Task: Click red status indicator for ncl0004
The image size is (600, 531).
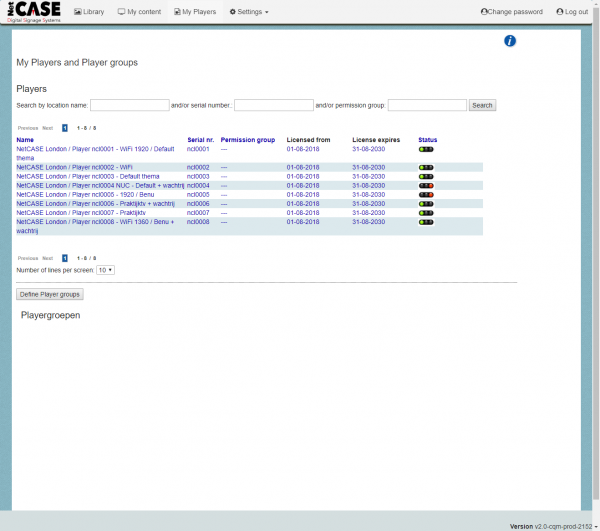Action: (x=426, y=186)
